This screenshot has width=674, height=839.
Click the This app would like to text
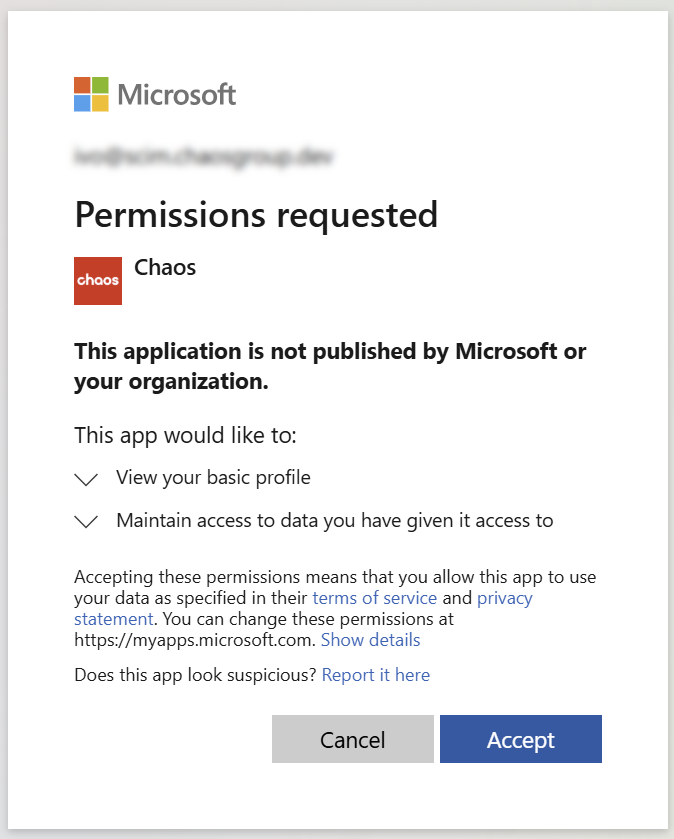[x=185, y=436]
